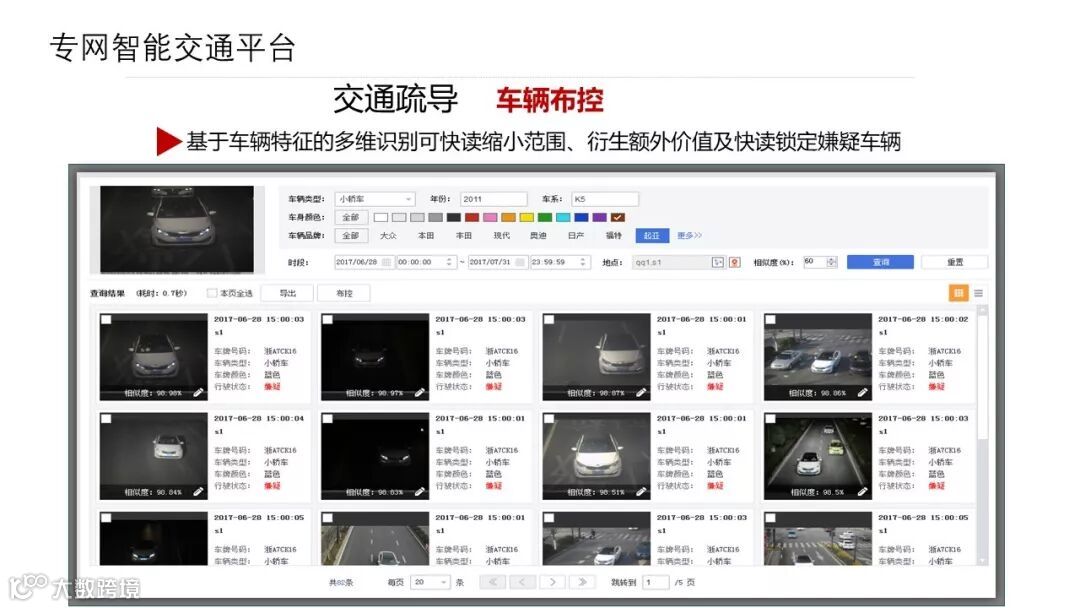
Task: Pick the green body color swatch
Action: click(x=545, y=217)
